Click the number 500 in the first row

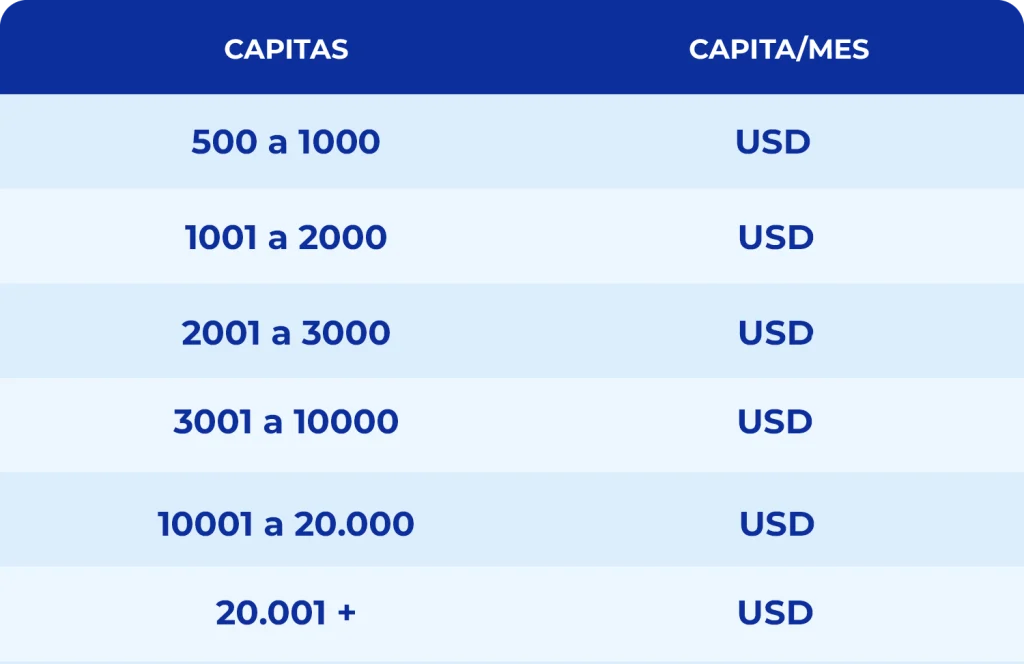(x=224, y=142)
